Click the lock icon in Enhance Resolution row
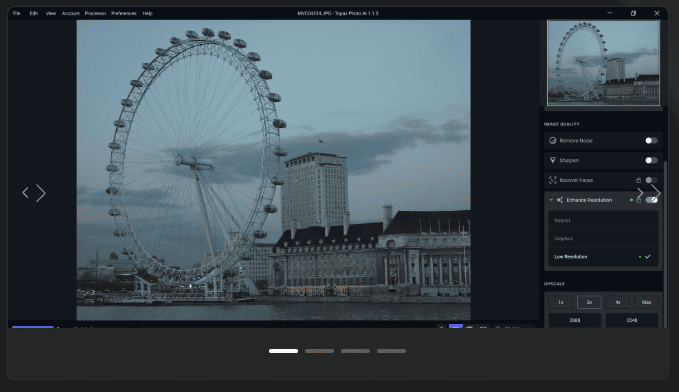The image size is (679, 392). pyautogui.click(x=638, y=200)
